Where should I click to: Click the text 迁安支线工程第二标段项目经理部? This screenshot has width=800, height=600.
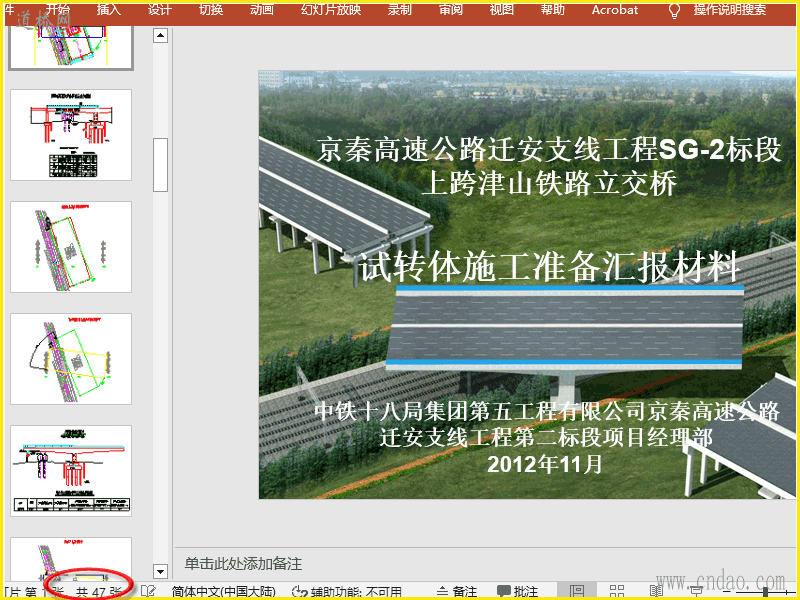(546, 437)
